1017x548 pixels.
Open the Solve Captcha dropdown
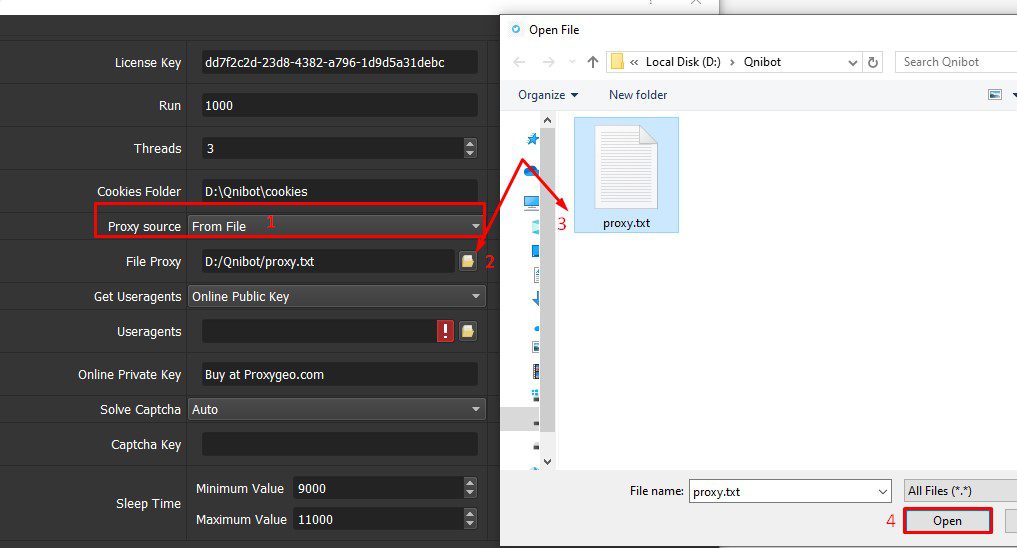click(x=336, y=409)
